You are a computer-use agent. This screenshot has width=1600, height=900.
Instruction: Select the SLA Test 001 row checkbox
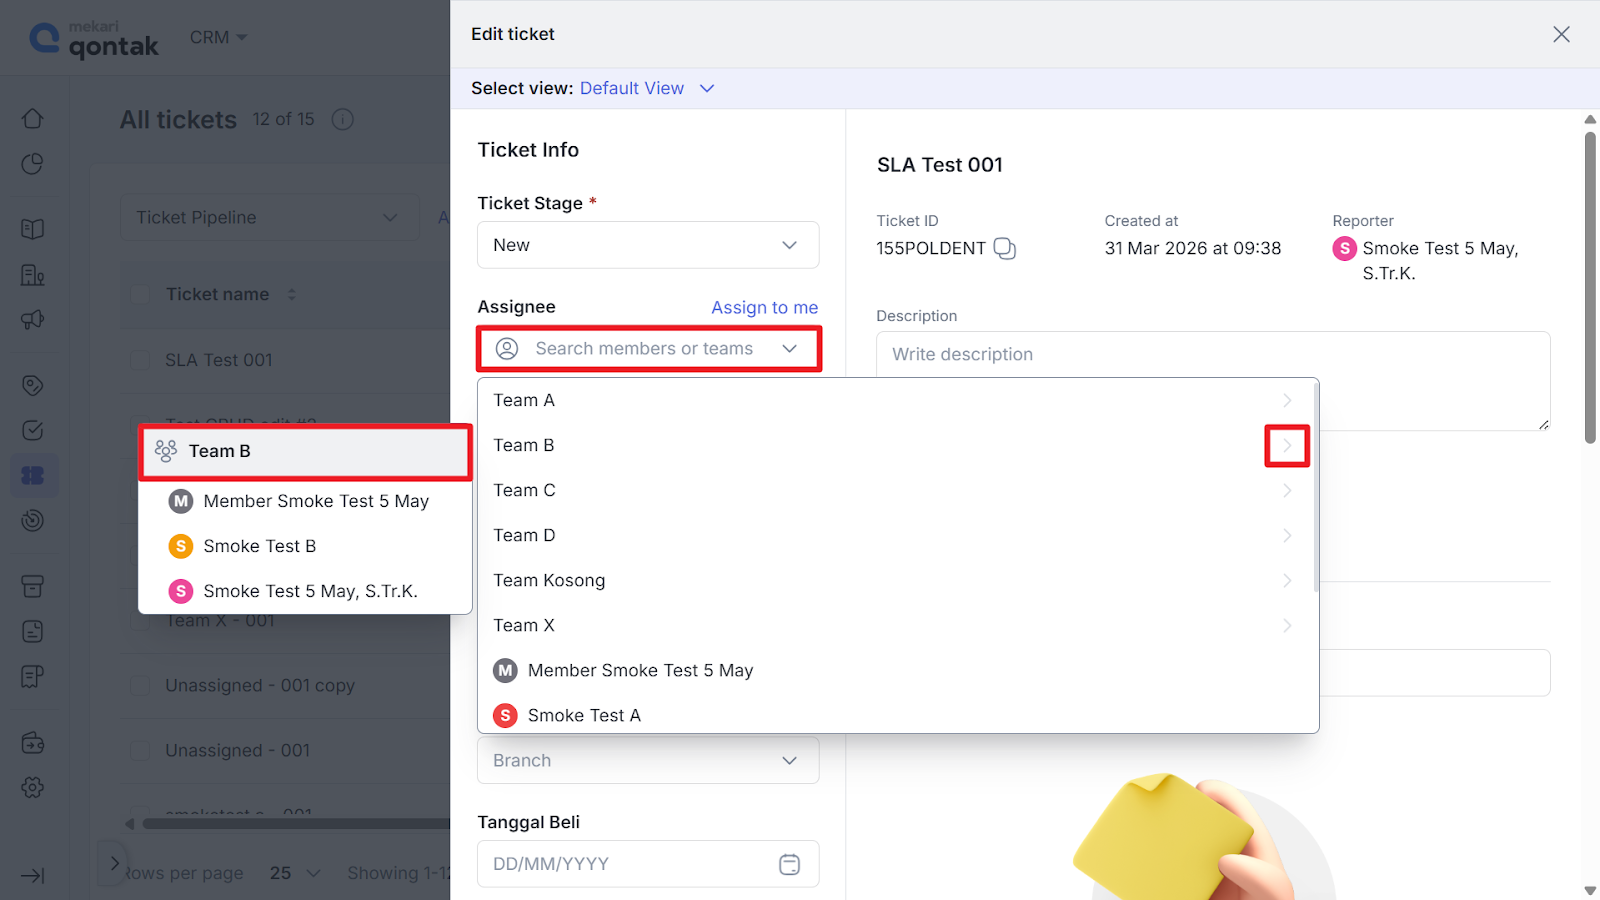click(141, 360)
